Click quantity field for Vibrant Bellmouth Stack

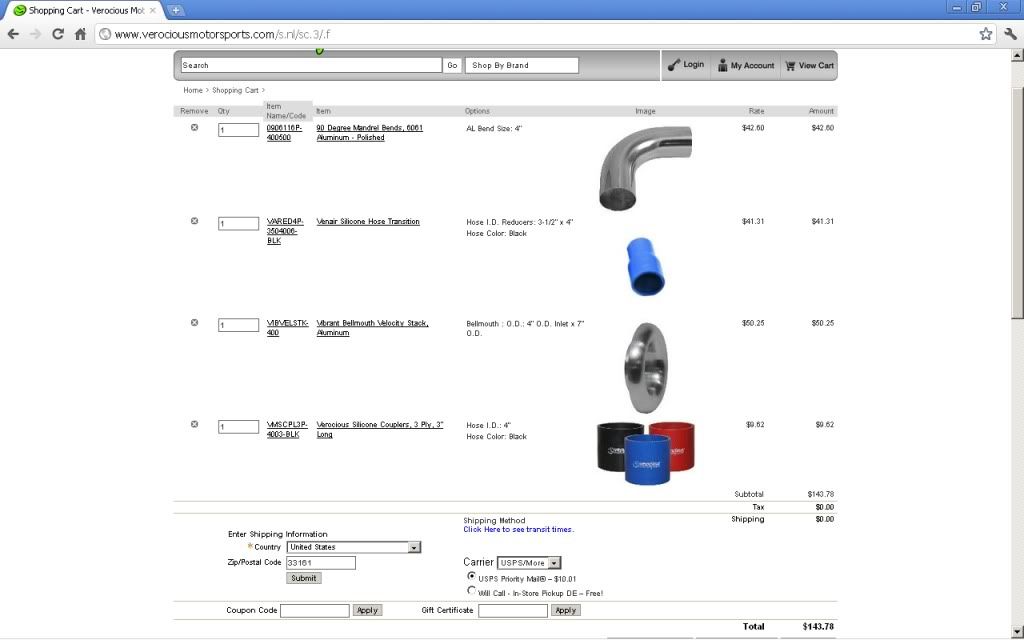click(238, 325)
